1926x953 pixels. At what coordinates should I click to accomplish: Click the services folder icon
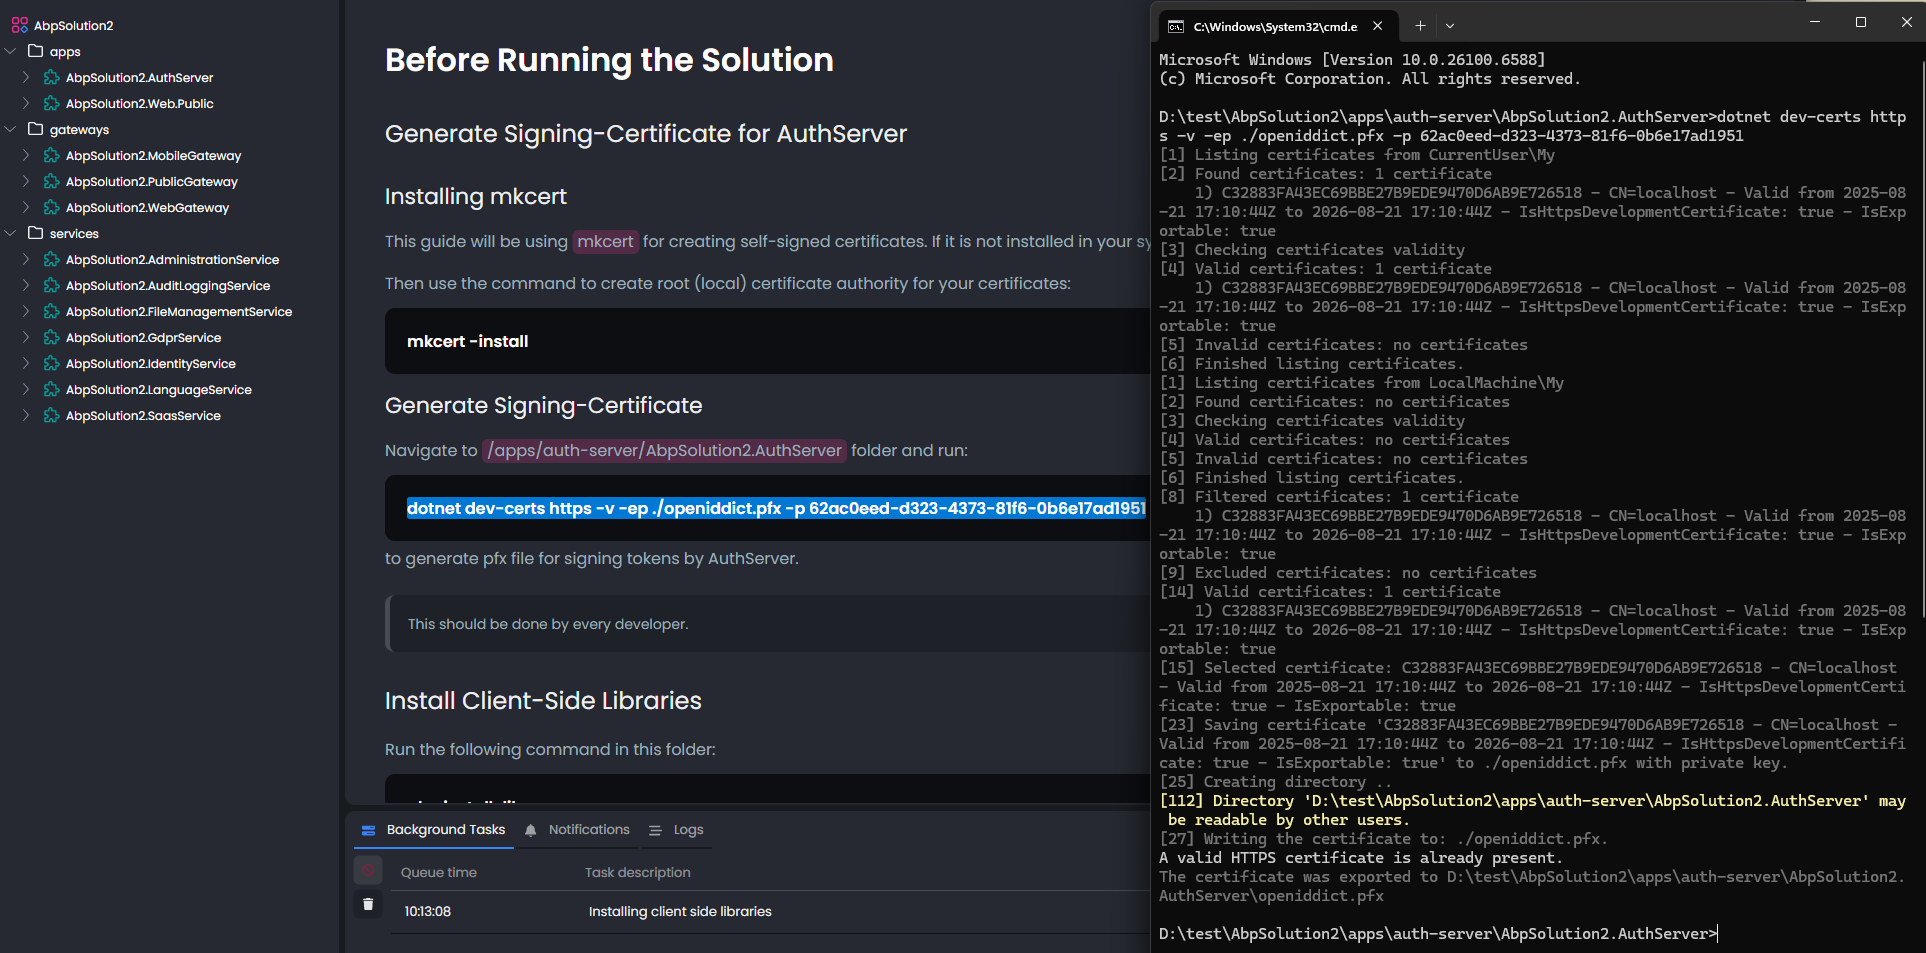tap(36, 233)
